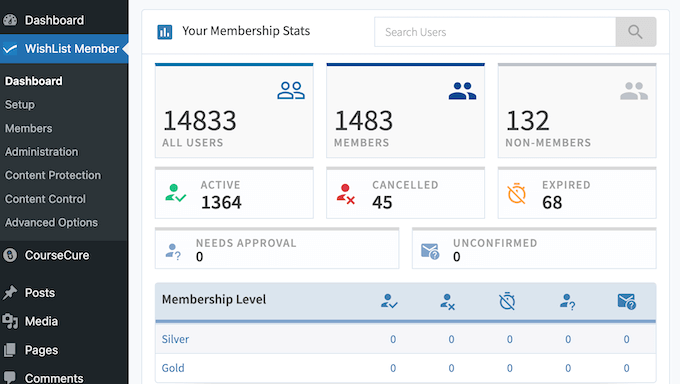Screen dimensions: 680x384
Task: Click the WishList Member checkmark icon
Action: tap(10, 49)
